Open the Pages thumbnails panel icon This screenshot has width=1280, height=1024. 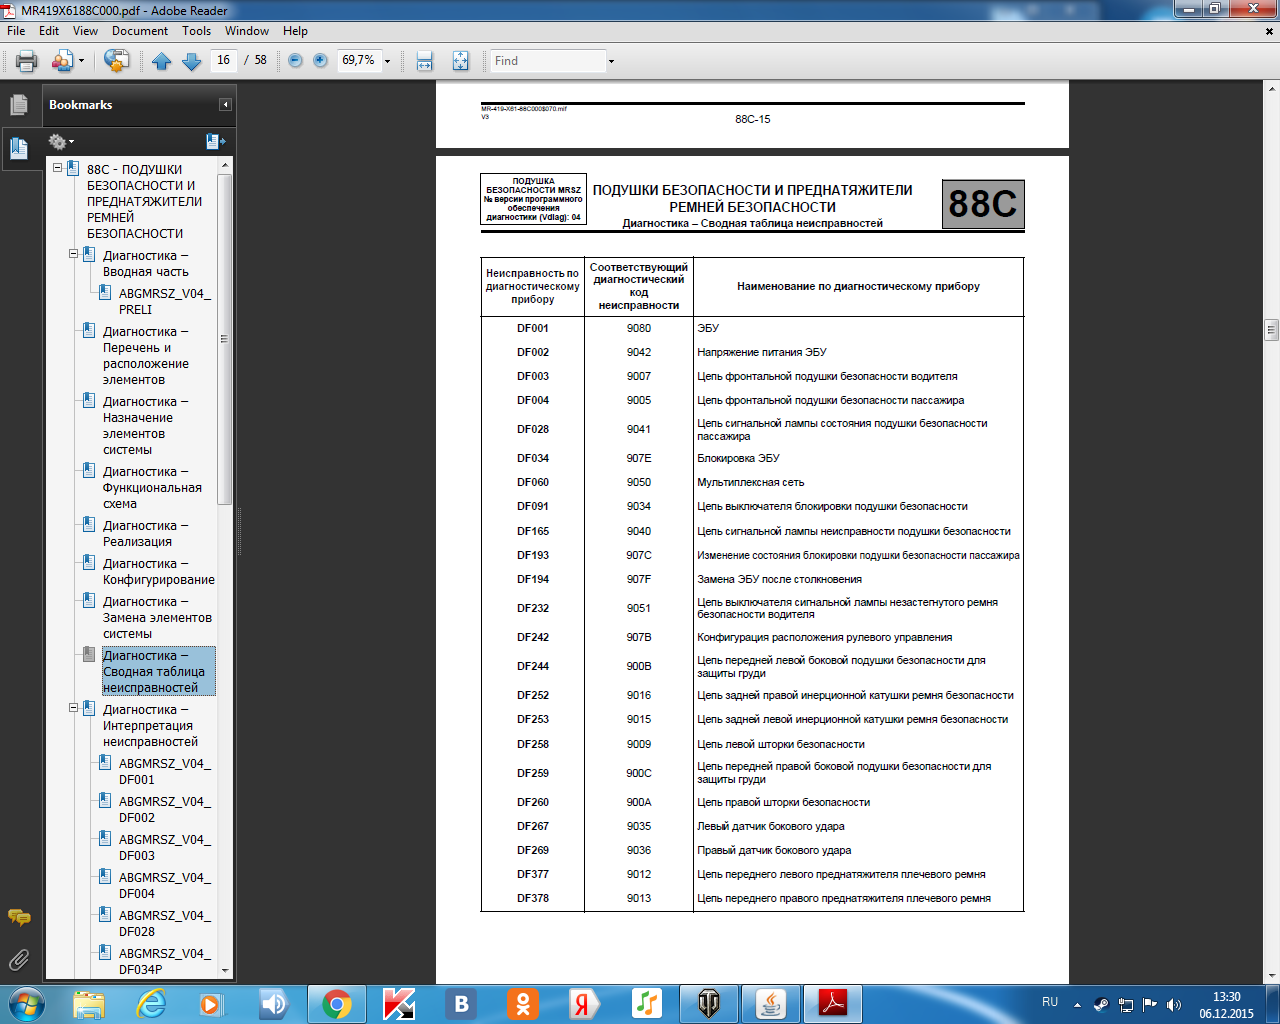[x=19, y=104]
